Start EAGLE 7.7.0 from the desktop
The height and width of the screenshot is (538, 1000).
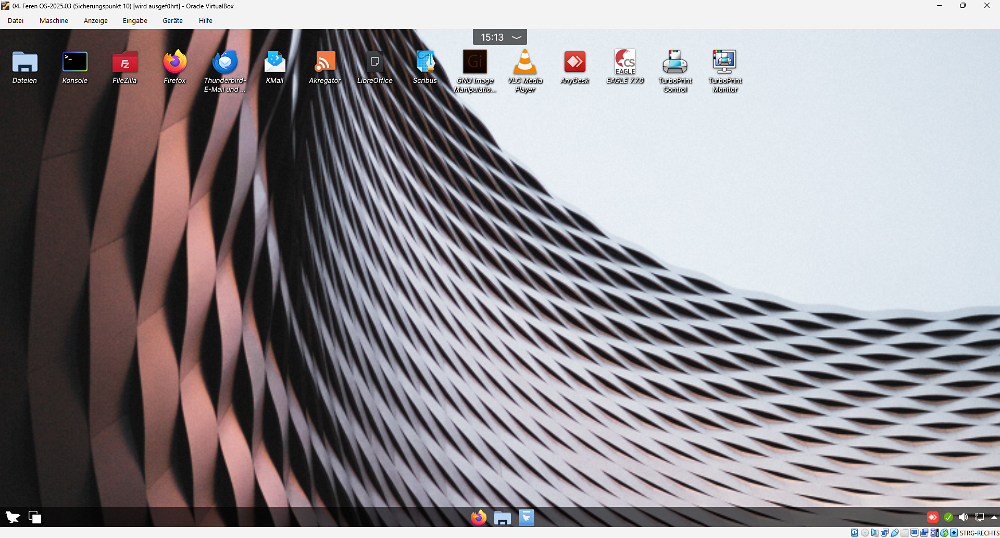pyautogui.click(x=625, y=63)
